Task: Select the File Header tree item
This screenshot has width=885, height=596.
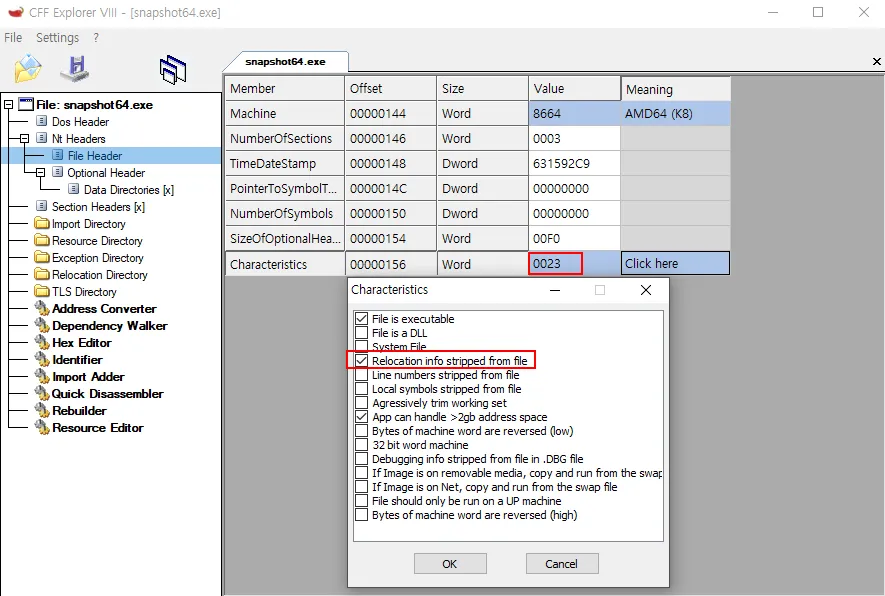Action: (95, 156)
